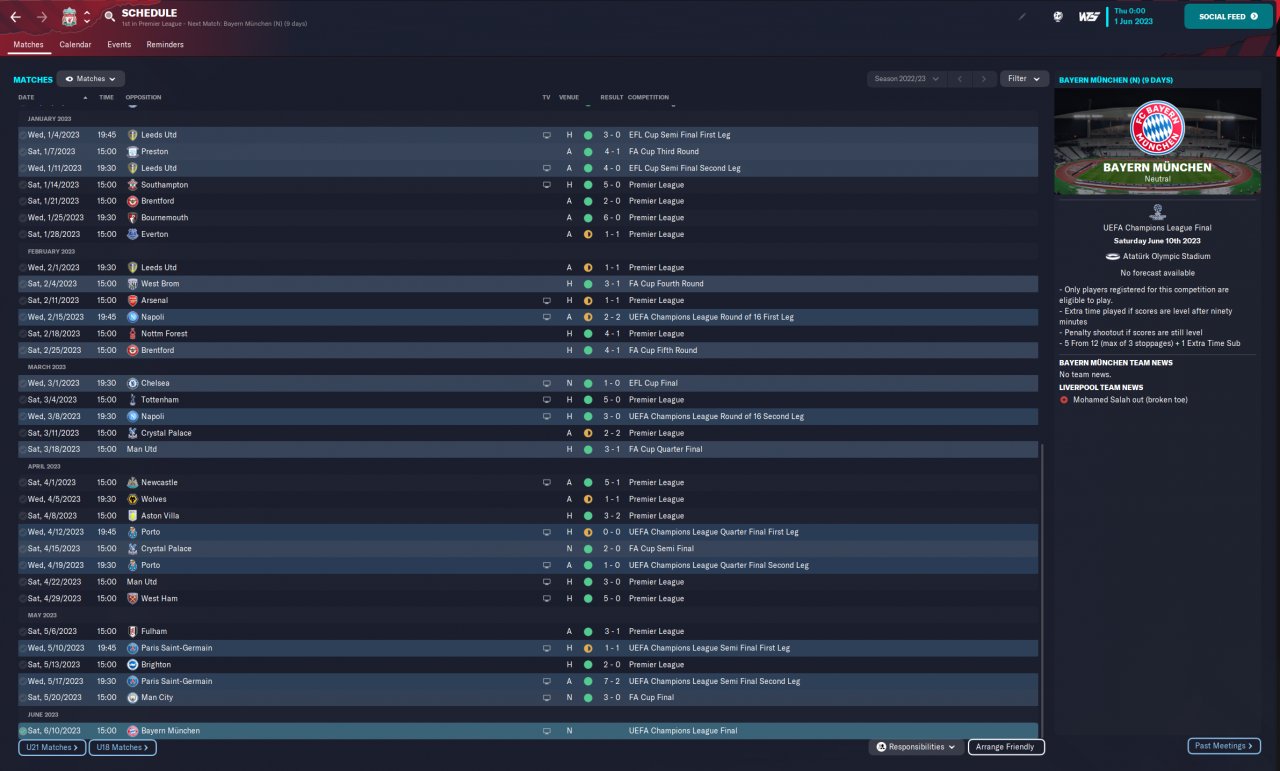The width and height of the screenshot is (1280, 771).
Task: Open U18 Matches
Action: pos(123,747)
